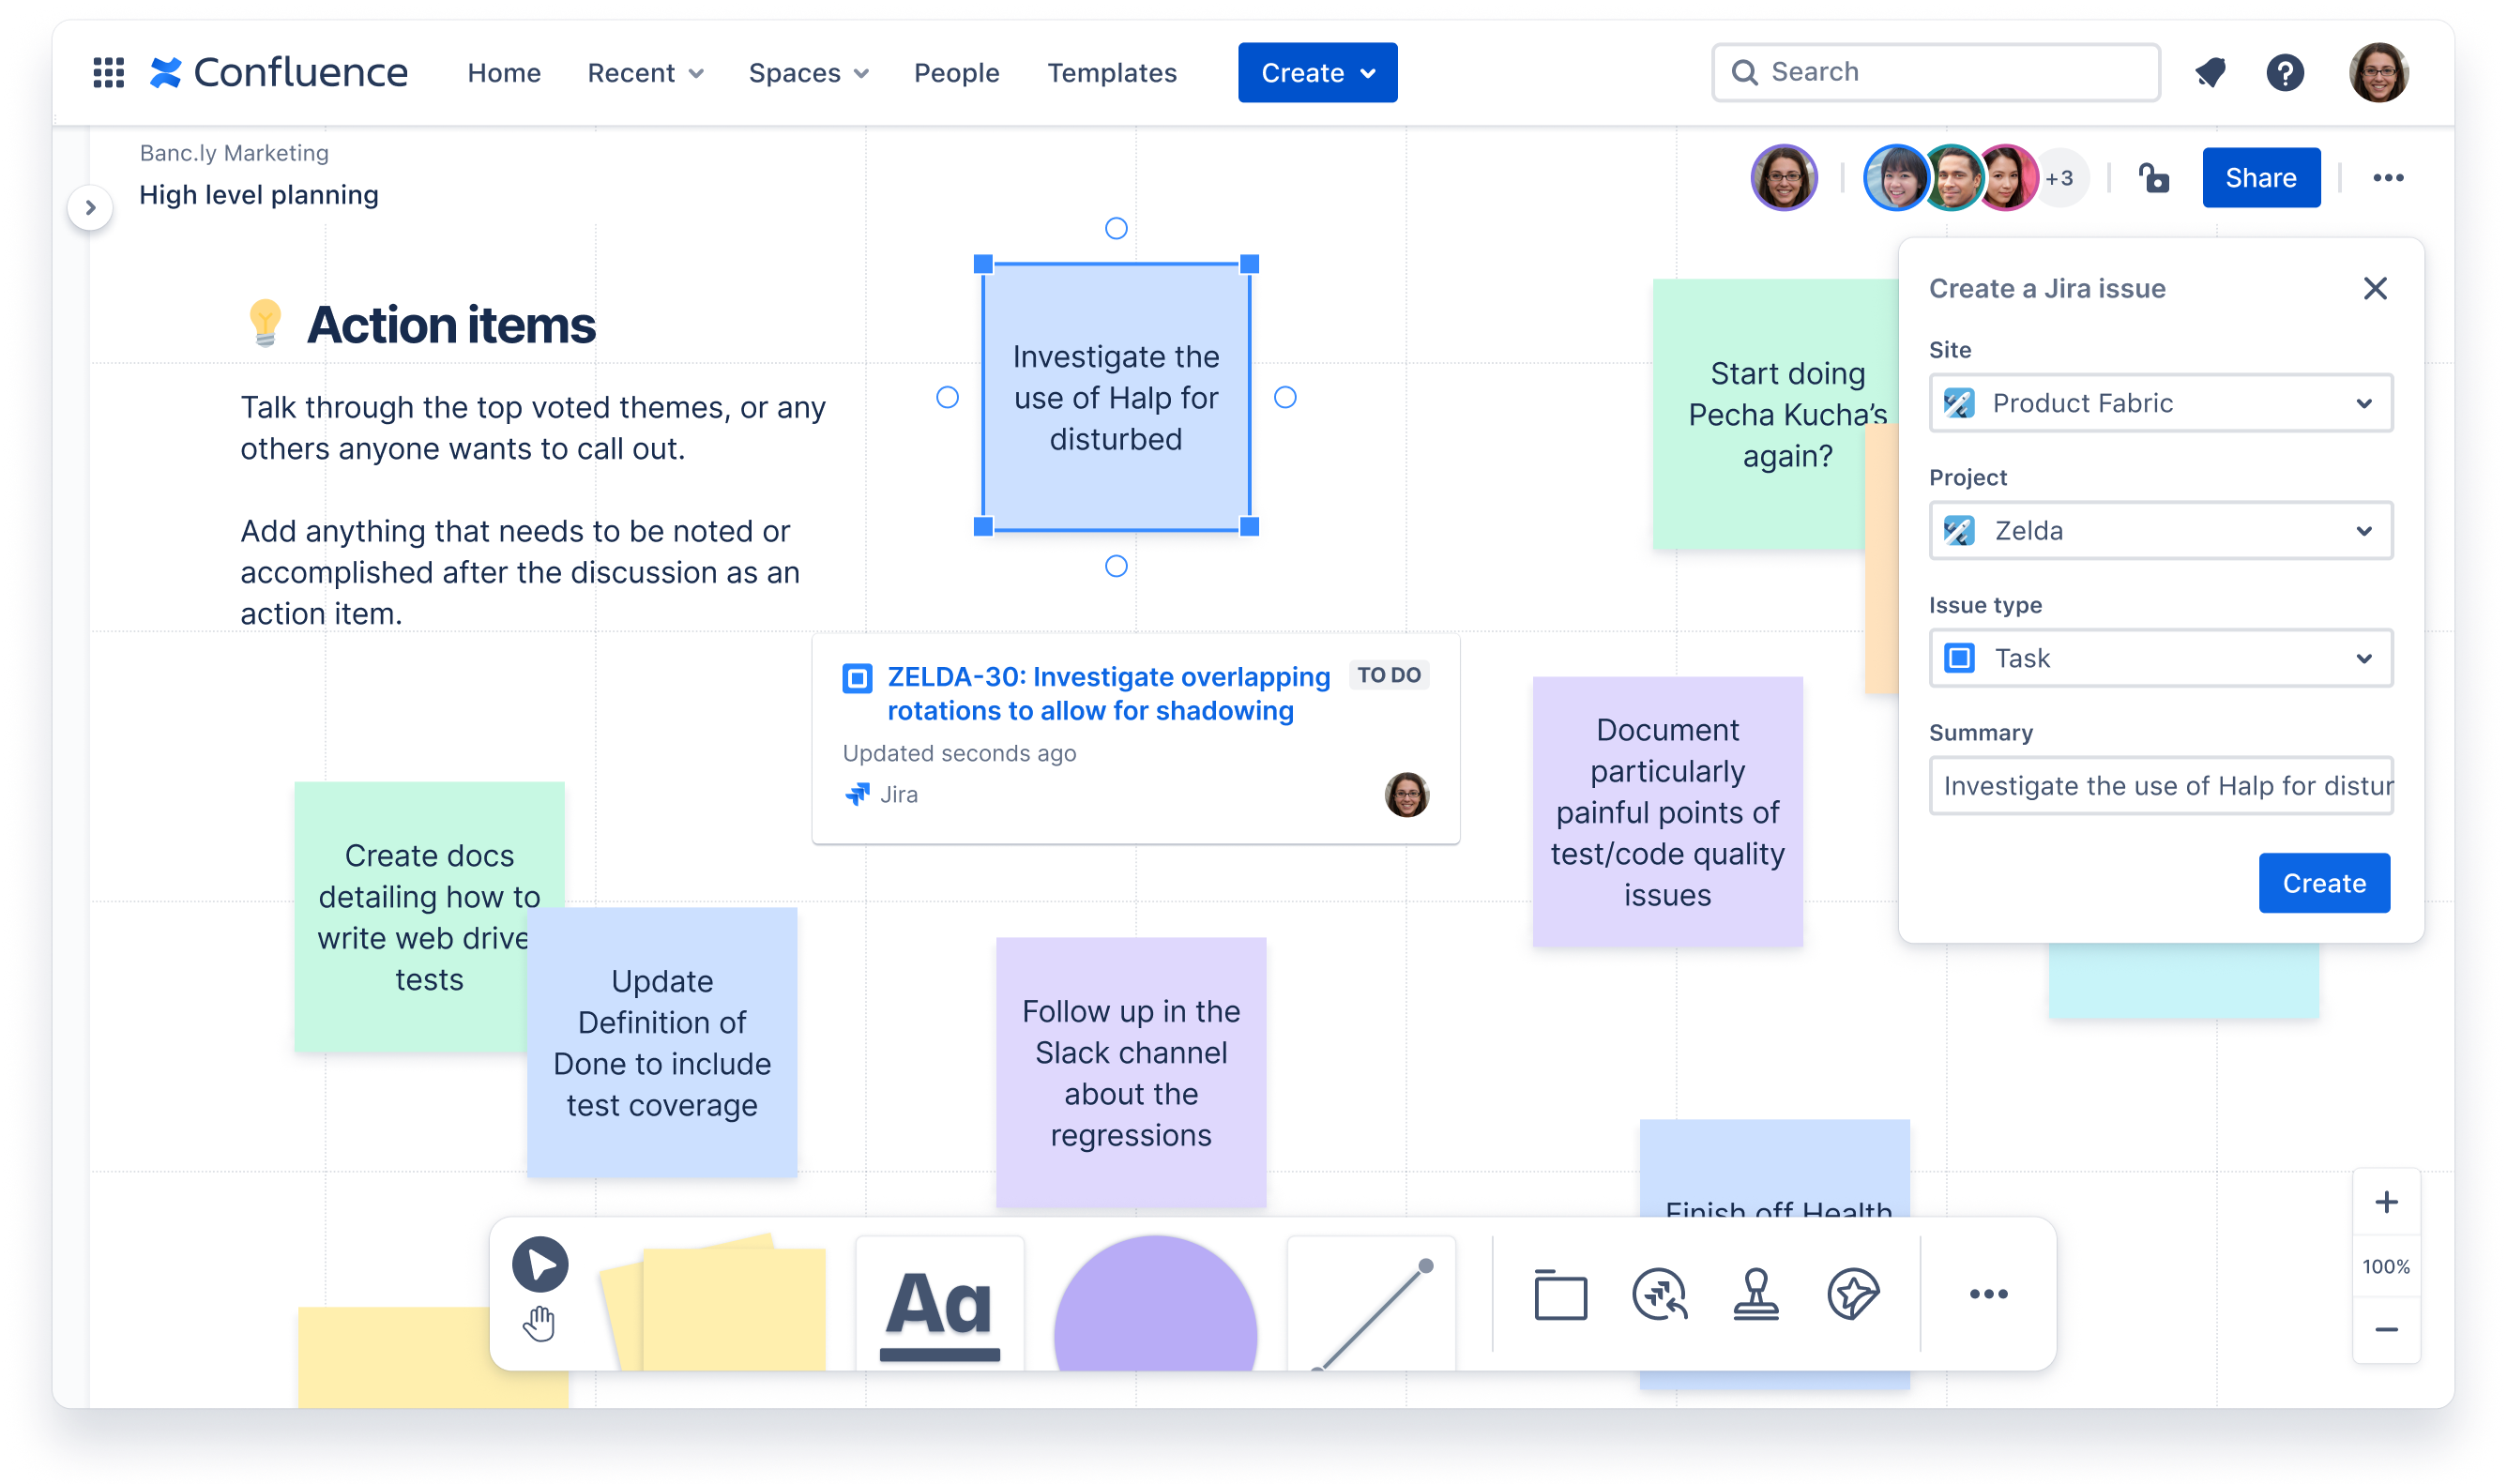Go to the People section
Viewport: 2507px width, 1484px height.
pyautogui.click(x=956, y=72)
